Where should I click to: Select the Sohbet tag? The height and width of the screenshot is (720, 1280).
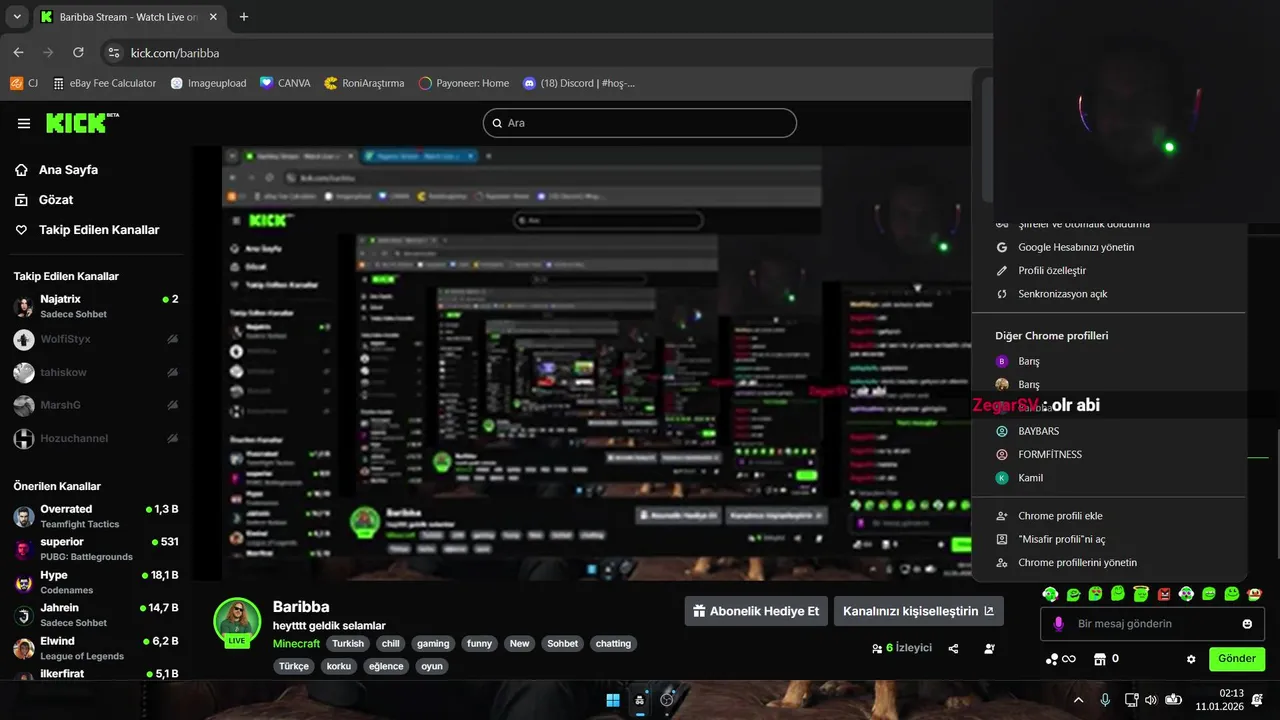pyautogui.click(x=562, y=644)
